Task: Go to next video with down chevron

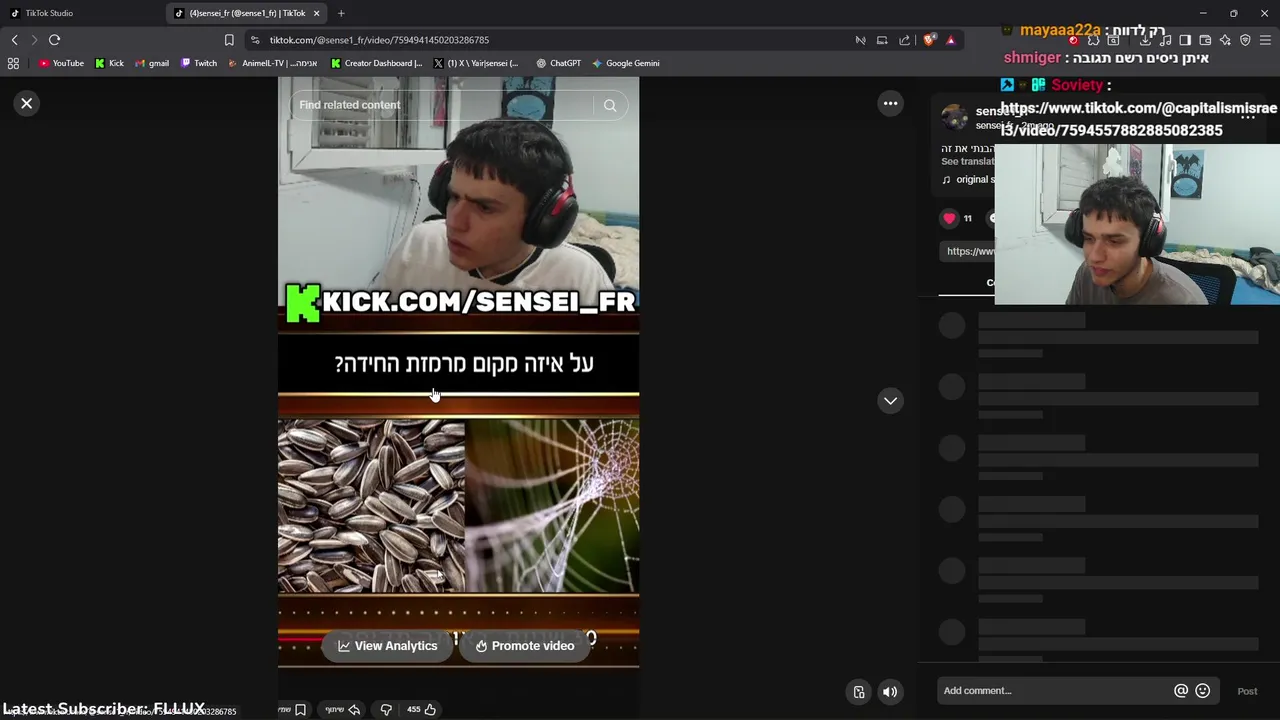Action: [890, 401]
